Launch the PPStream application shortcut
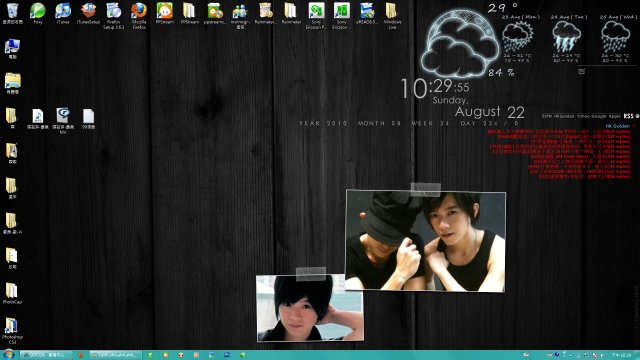 164,13
